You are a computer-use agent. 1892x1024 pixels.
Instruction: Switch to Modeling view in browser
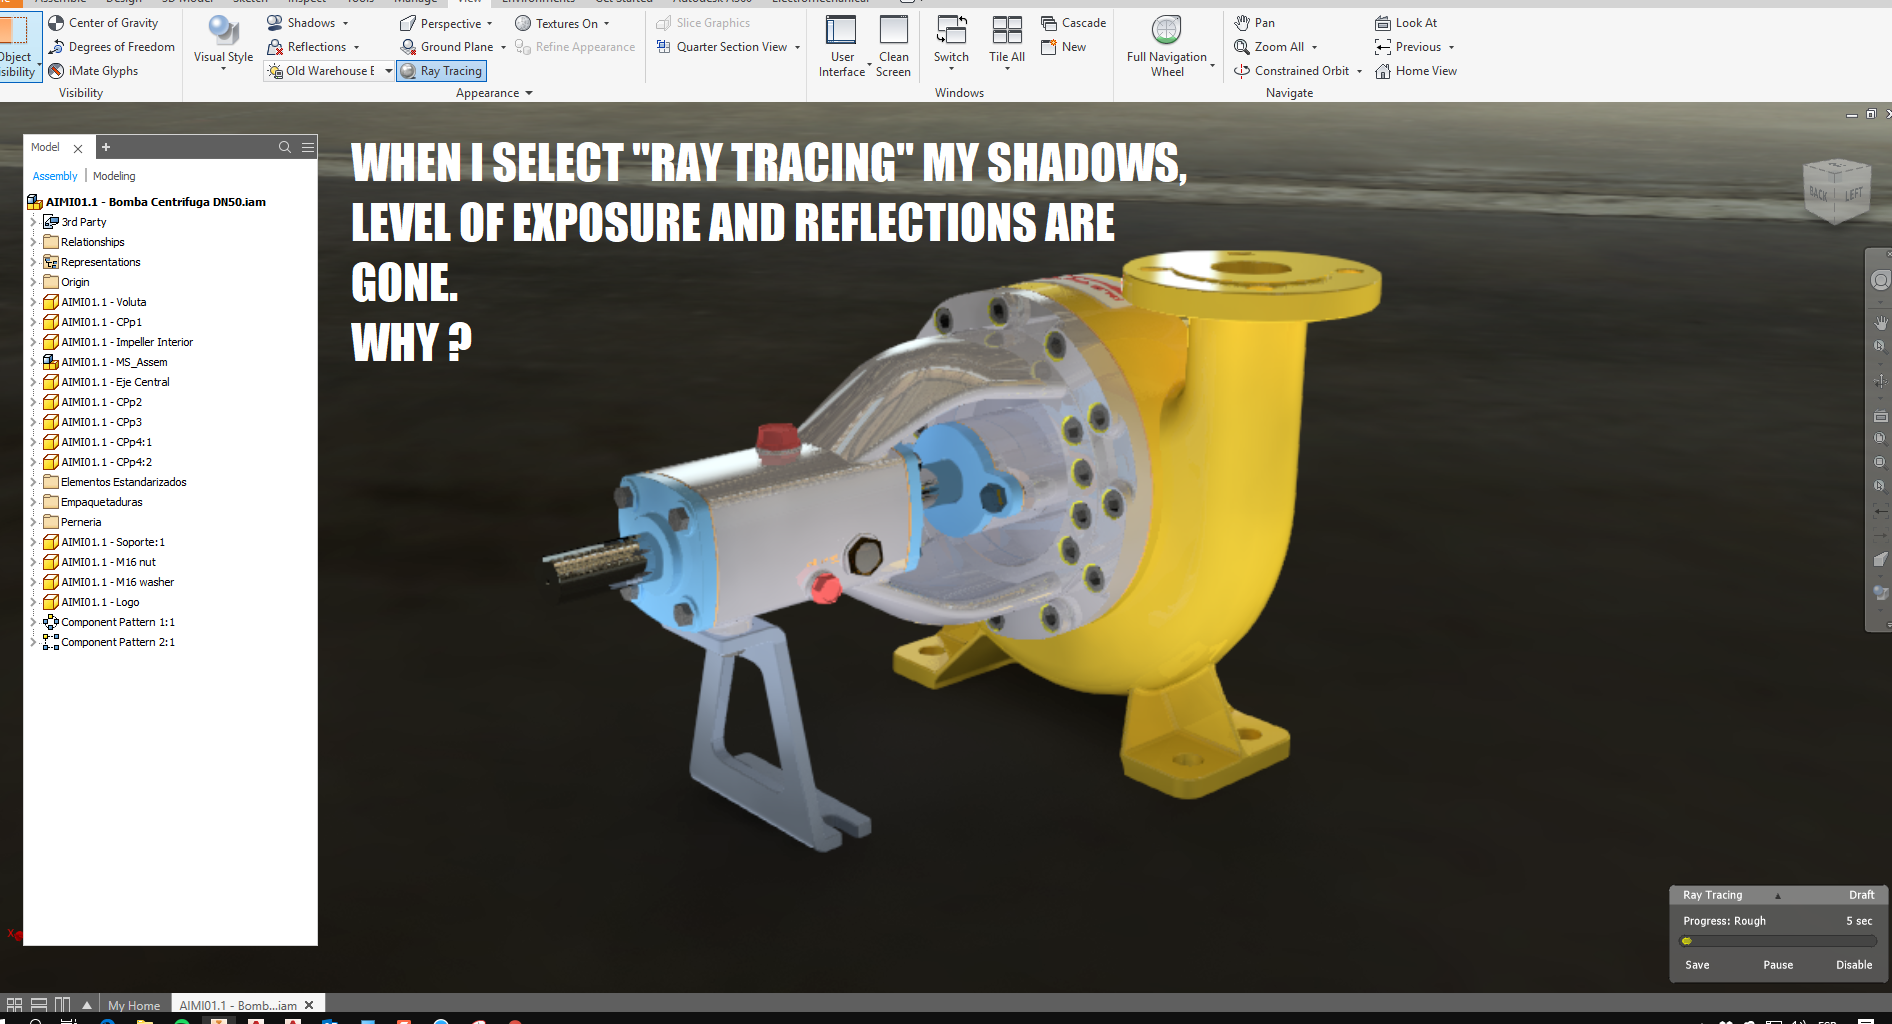[x=114, y=176]
